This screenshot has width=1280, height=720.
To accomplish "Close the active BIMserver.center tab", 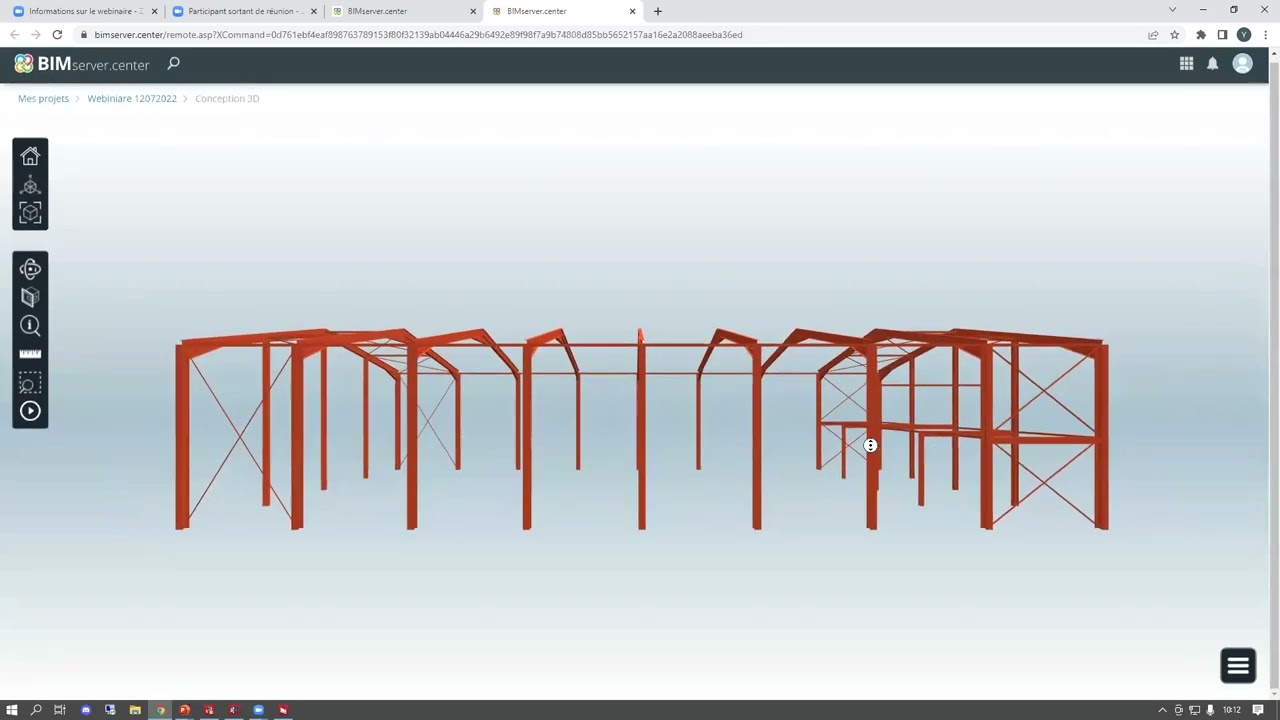I will (632, 11).
